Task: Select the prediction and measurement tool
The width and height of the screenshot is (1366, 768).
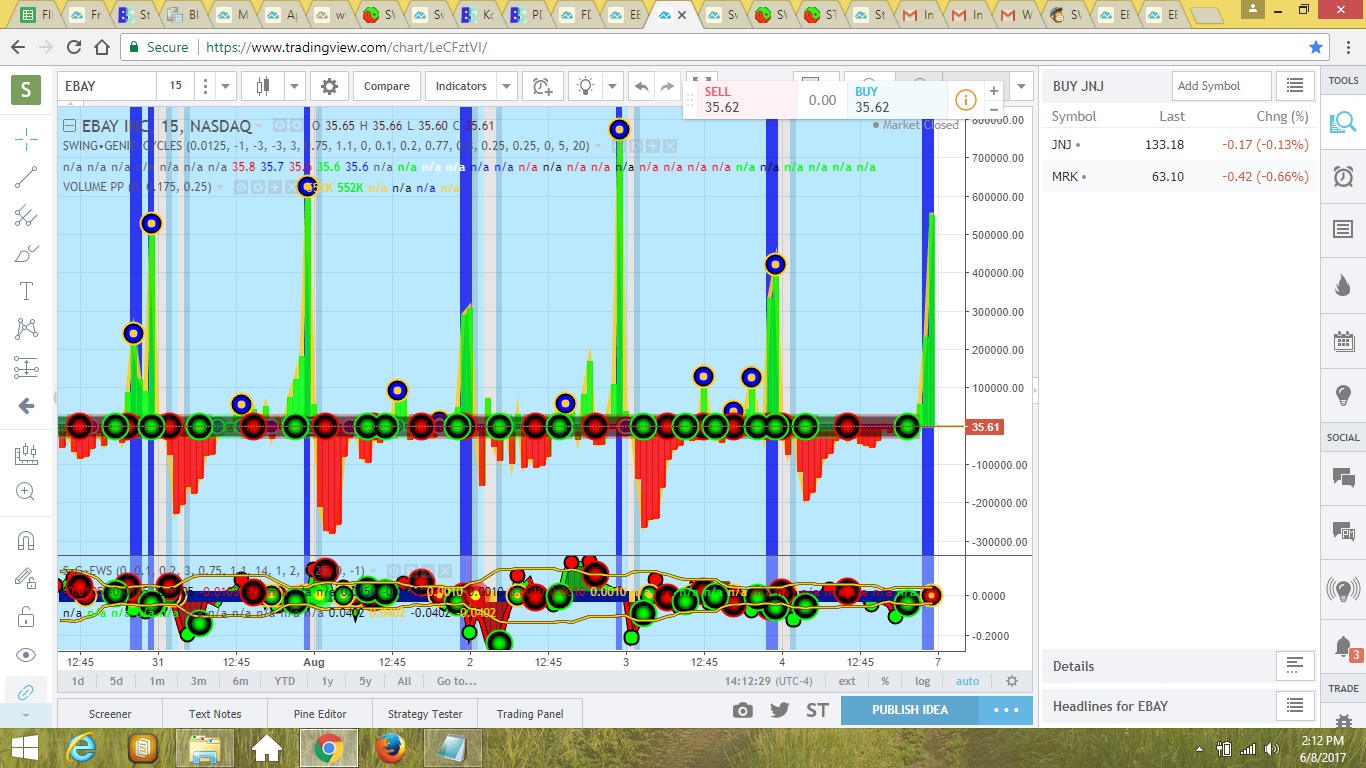Action: click(26, 367)
